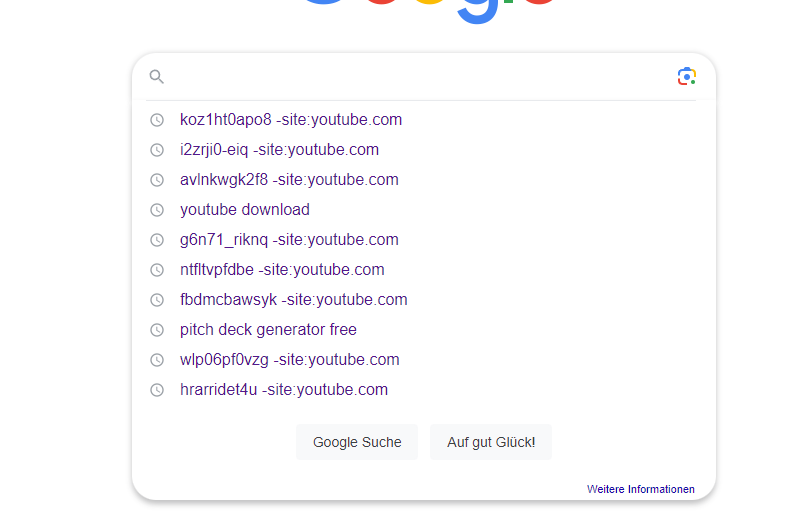Click history icon next to fbdmcbawsyk entry
Viewport: 803px width, 517px height.
tap(156, 300)
